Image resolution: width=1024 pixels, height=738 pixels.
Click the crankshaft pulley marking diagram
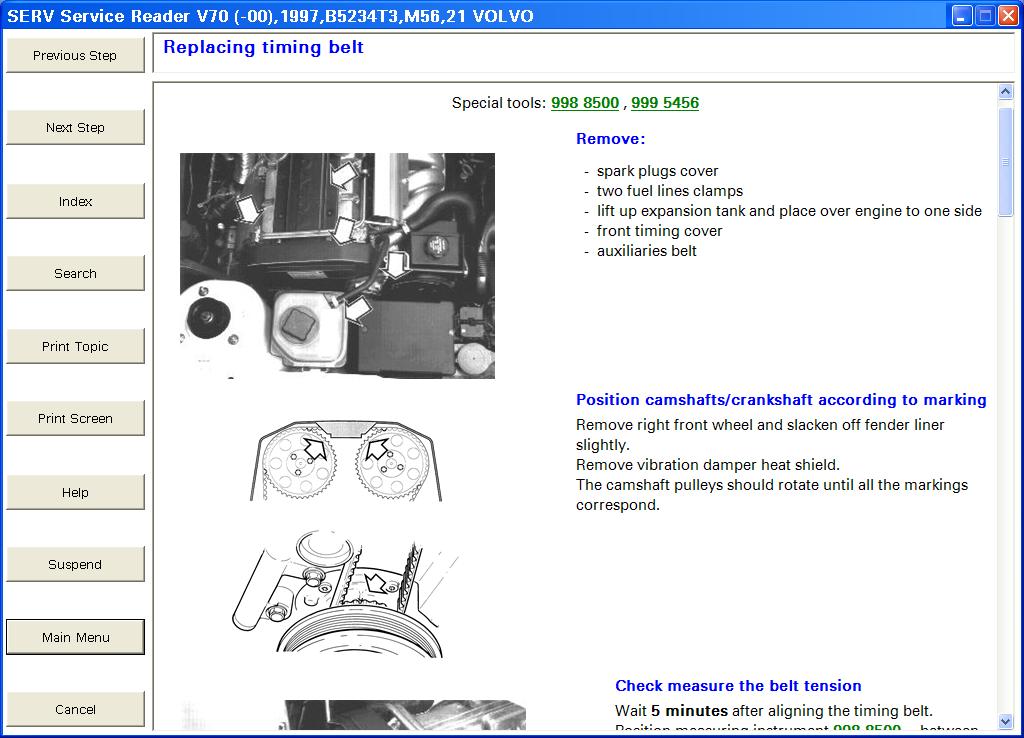346,593
